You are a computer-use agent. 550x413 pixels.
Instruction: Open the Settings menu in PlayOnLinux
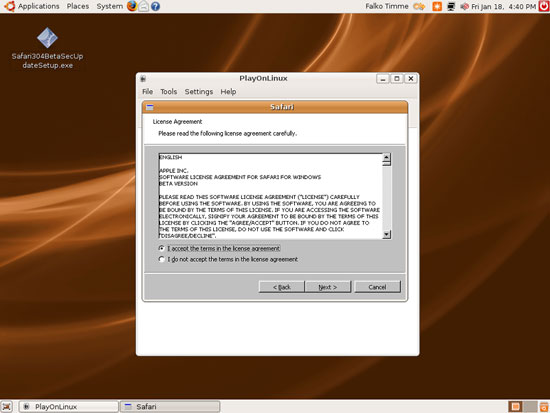[199, 92]
